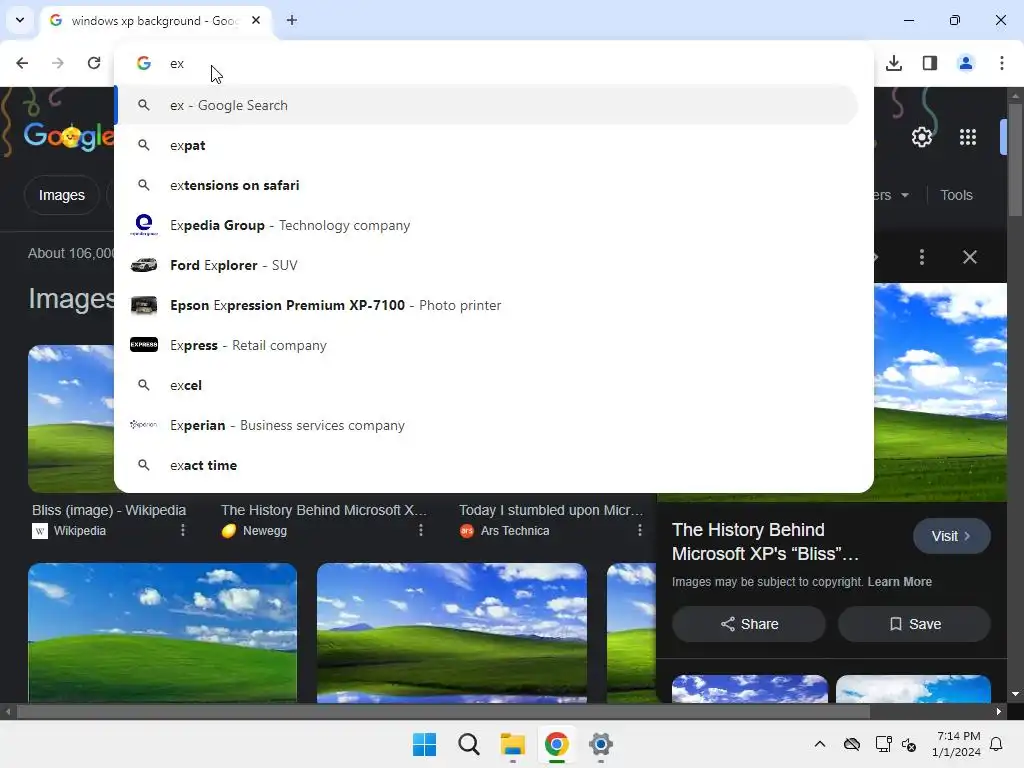Open a new tab with the plus icon

pos(292,20)
